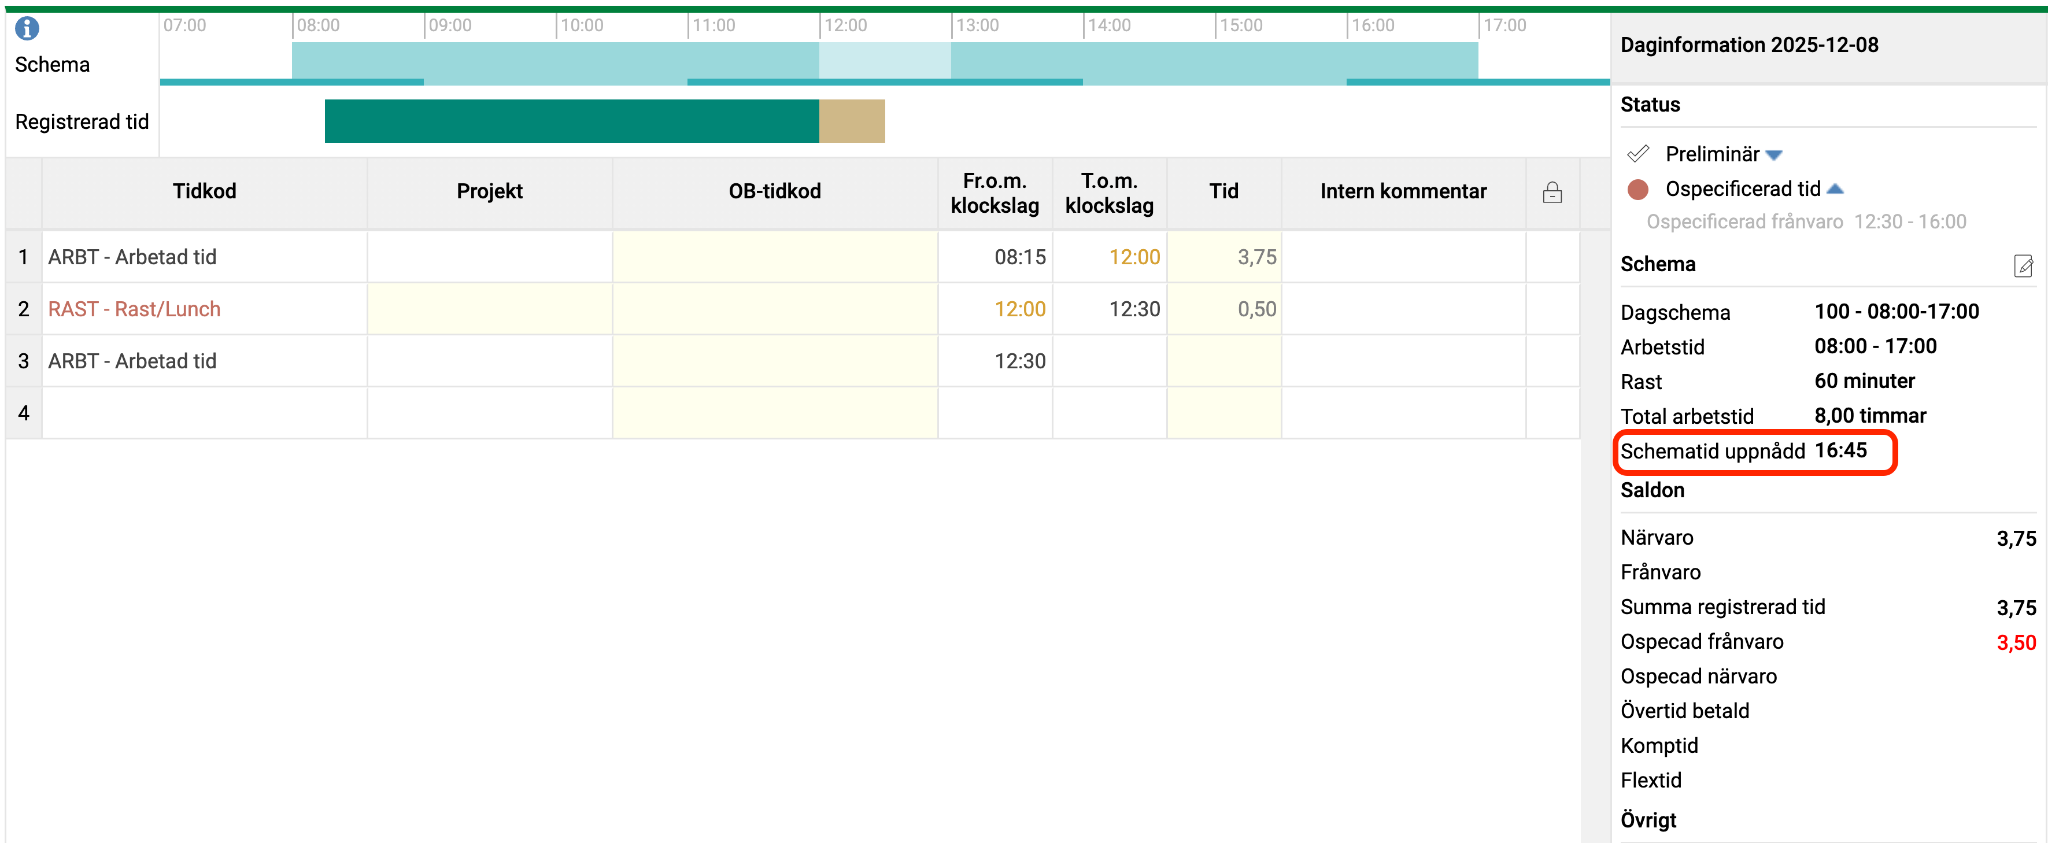This screenshot has width=2048, height=843.
Task: Click the dark green registered time bar
Action: coord(571,121)
